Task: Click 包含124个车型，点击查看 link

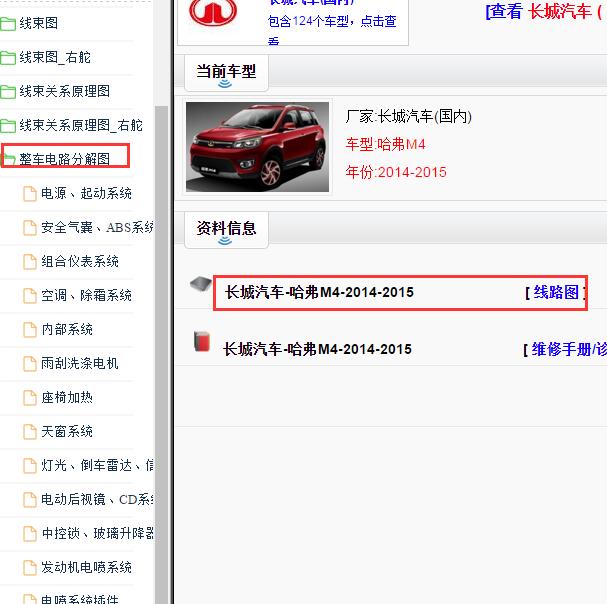Action: point(332,29)
